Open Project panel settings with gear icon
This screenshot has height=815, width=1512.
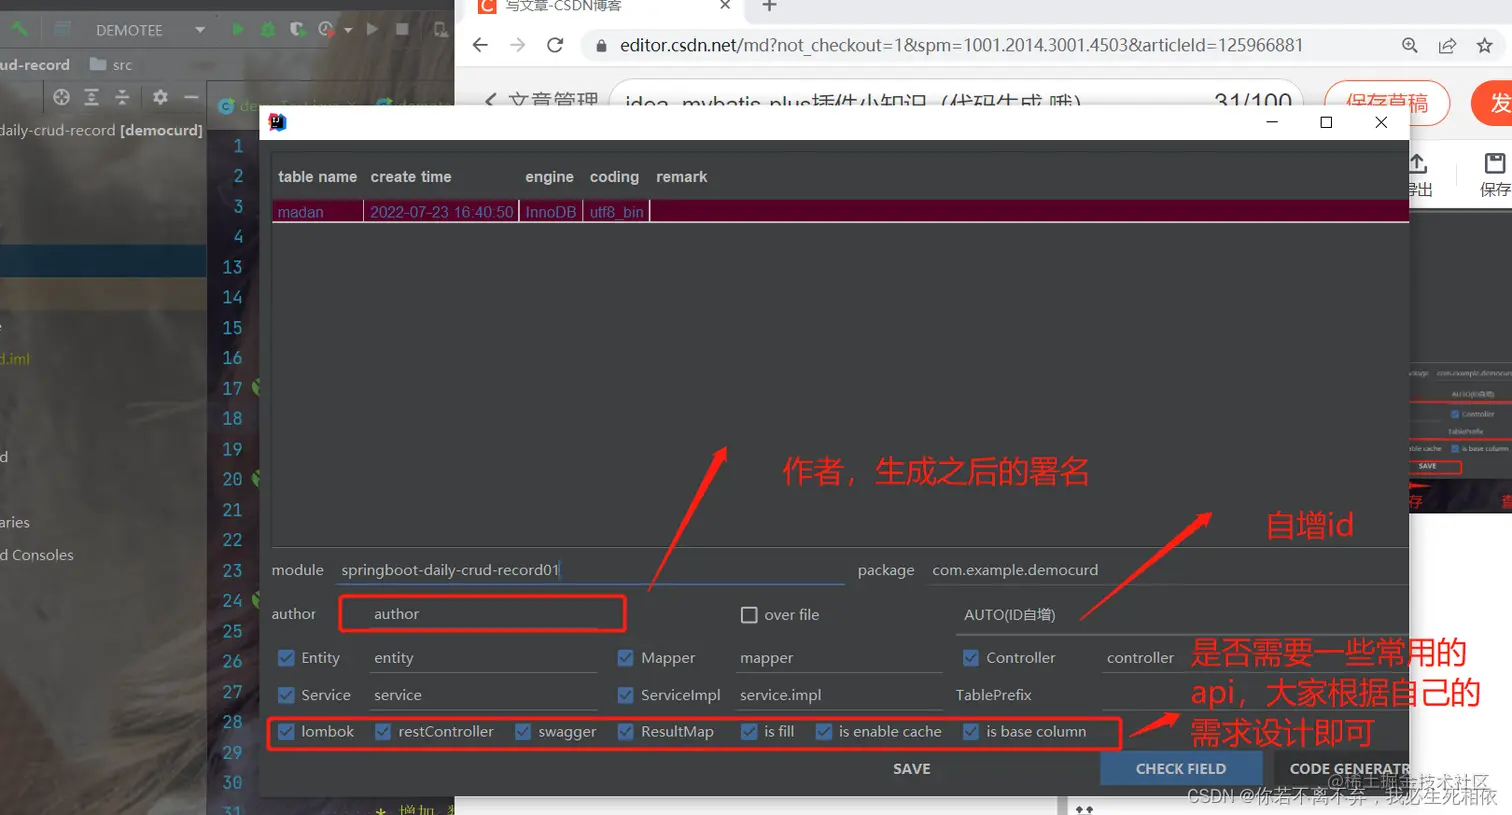[160, 97]
